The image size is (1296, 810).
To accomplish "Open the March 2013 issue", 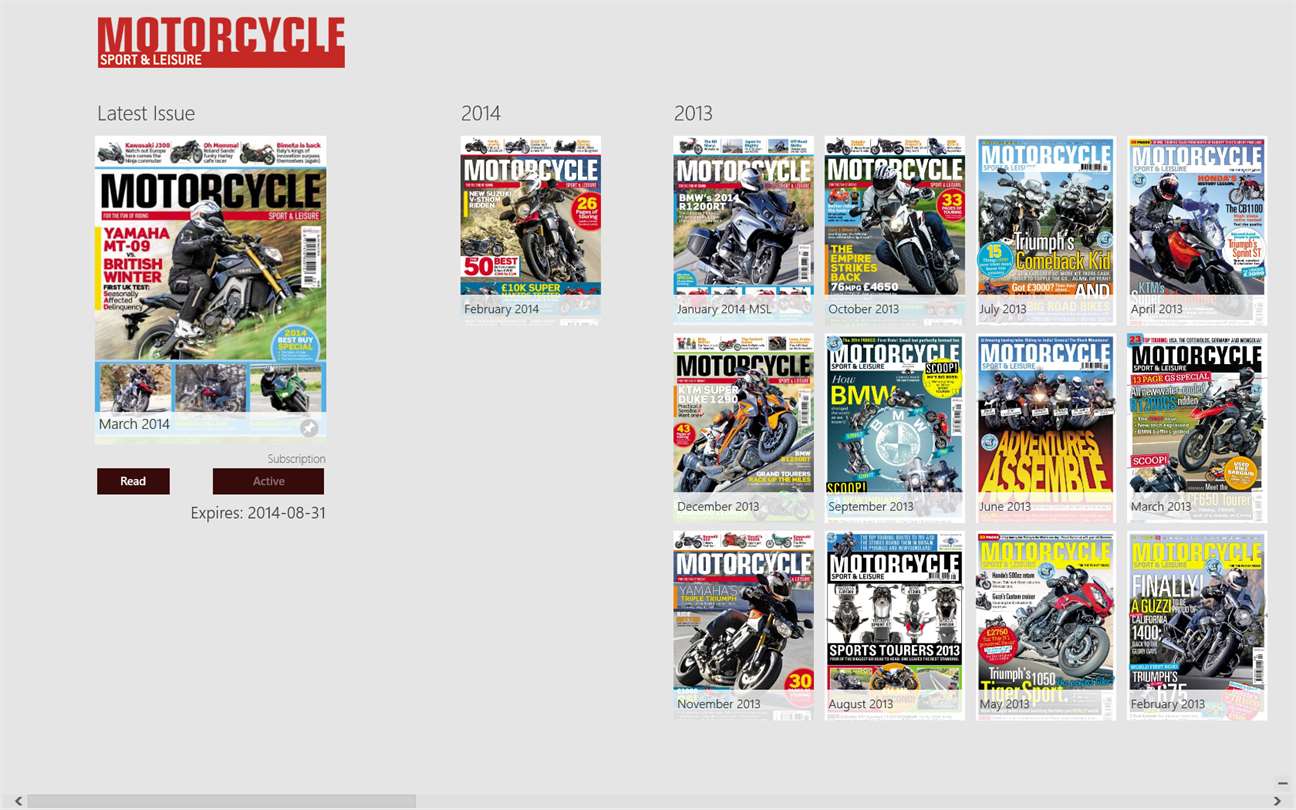I will click(x=1197, y=428).
